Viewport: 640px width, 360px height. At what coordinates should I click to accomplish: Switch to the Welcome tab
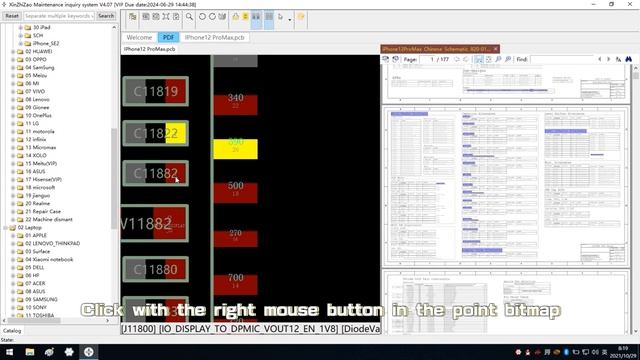(139, 37)
